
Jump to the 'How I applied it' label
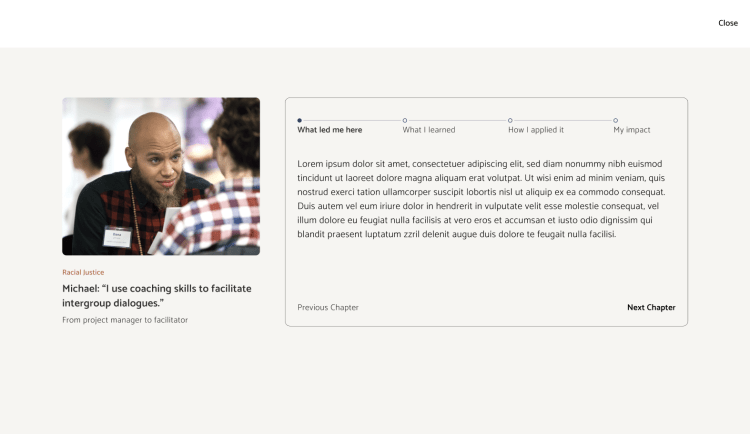[x=535, y=130]
